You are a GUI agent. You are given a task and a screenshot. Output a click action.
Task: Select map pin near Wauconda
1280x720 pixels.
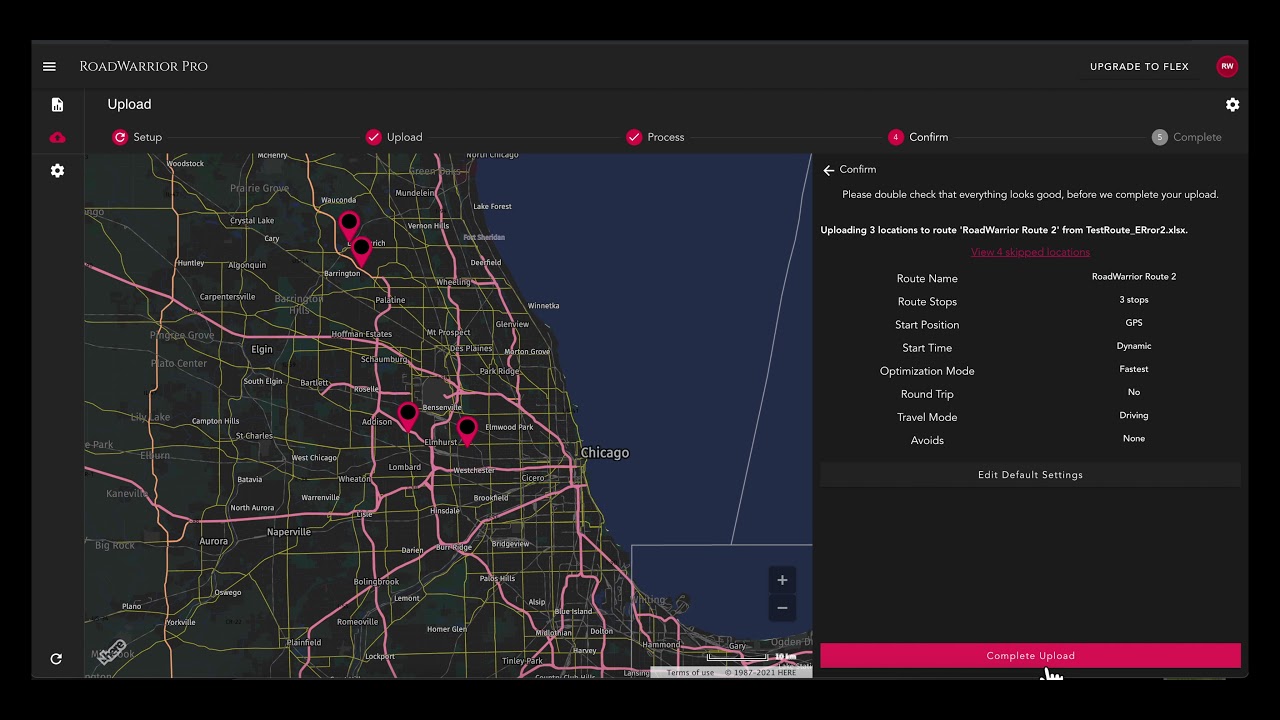click(x=349, y=226)
